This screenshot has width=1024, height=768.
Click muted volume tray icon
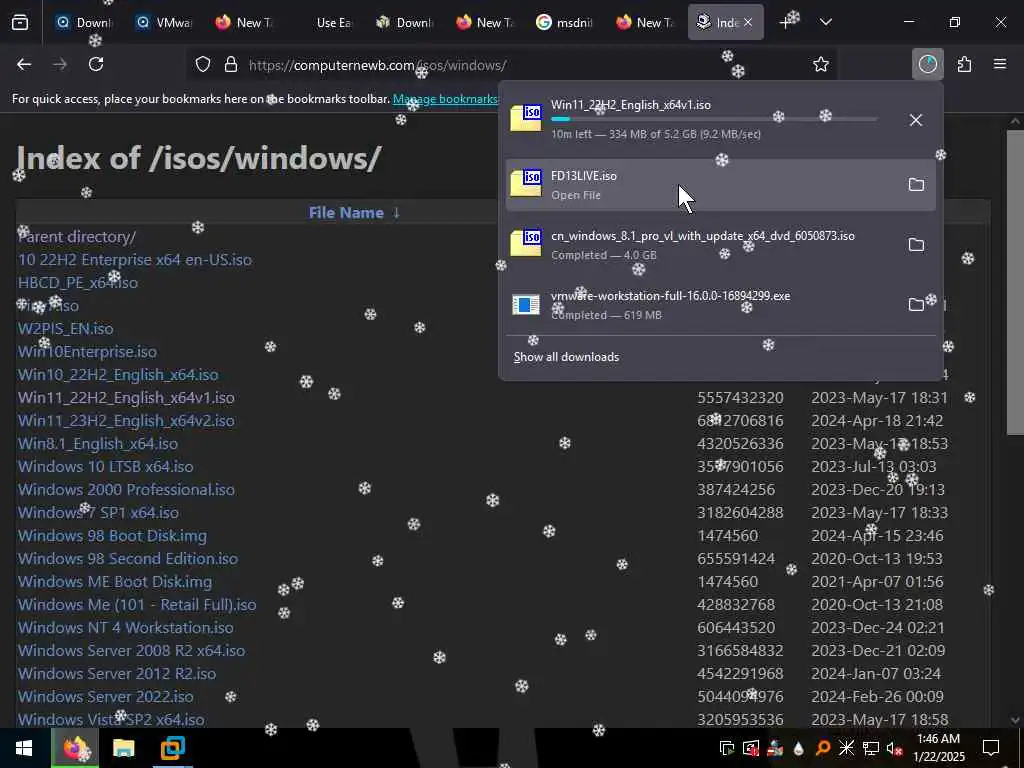894,748
